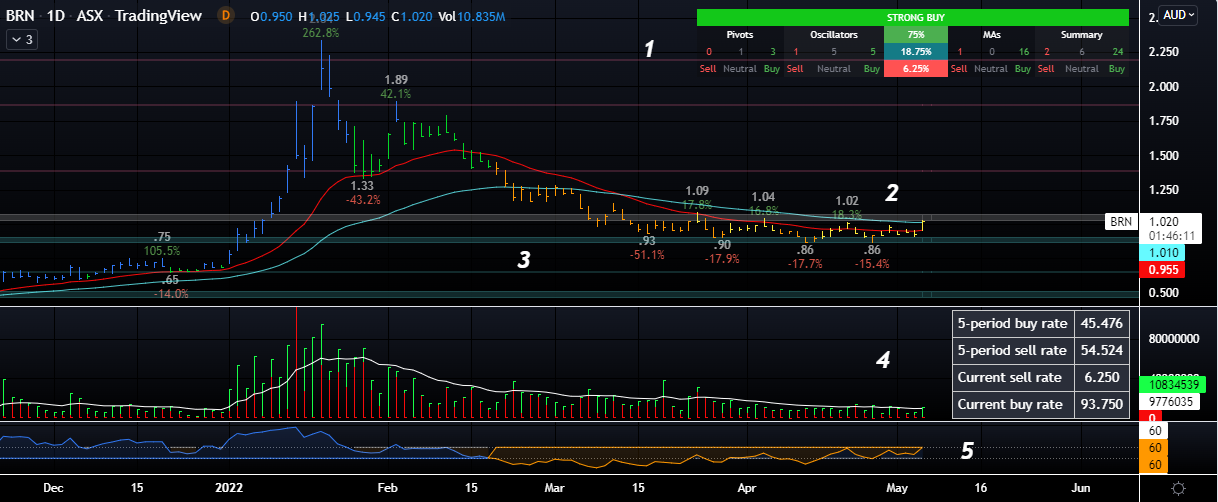Click the orange D data-delay badge
The height and width of the screenshot is (502, 1218).
click(225, 16)
